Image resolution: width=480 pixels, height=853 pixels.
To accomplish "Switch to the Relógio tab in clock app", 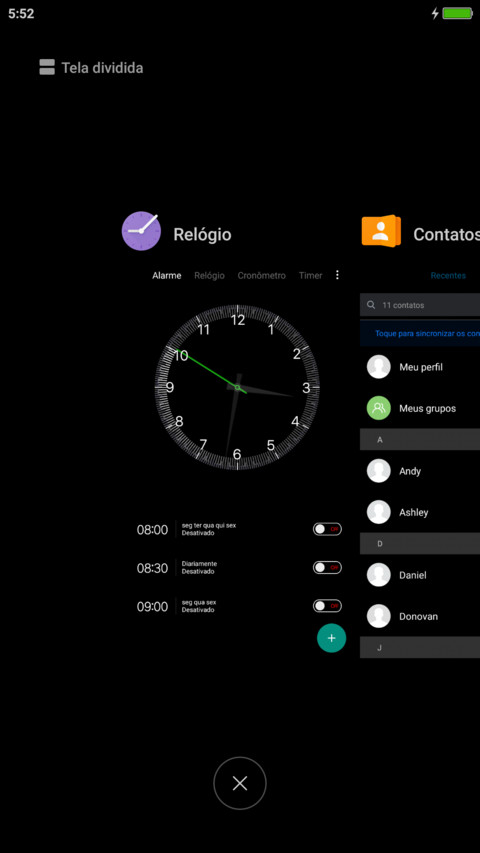I will pos(210,276).
